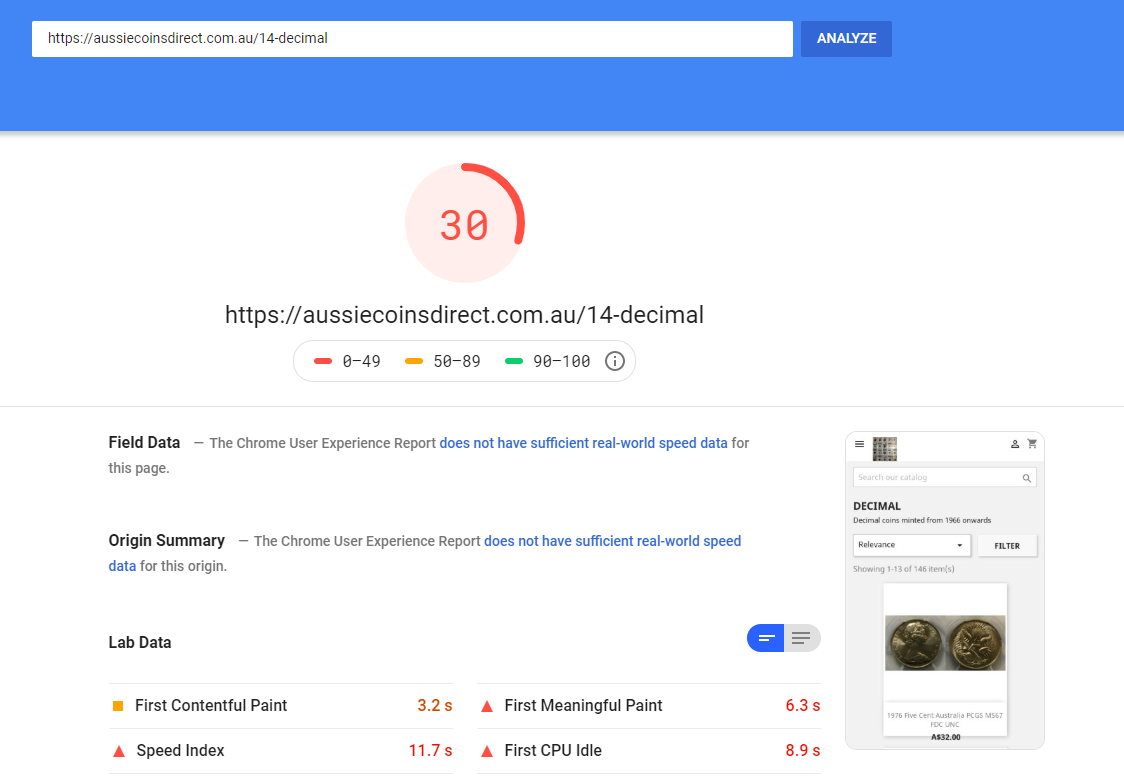Switch Lab Data to expanded view
Viewport: 1124px width, 784px height.
click(x=801, y=638)
